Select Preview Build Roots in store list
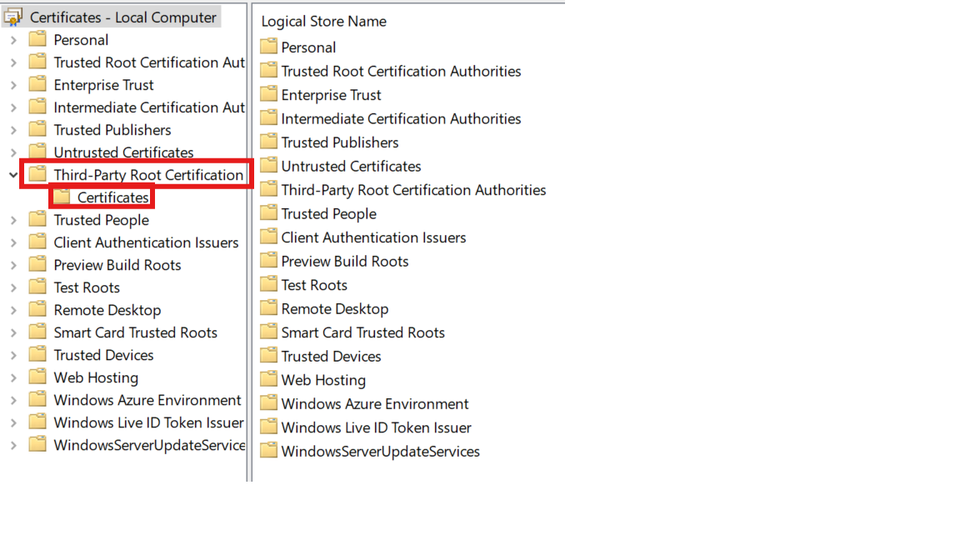 pos(345,261)
